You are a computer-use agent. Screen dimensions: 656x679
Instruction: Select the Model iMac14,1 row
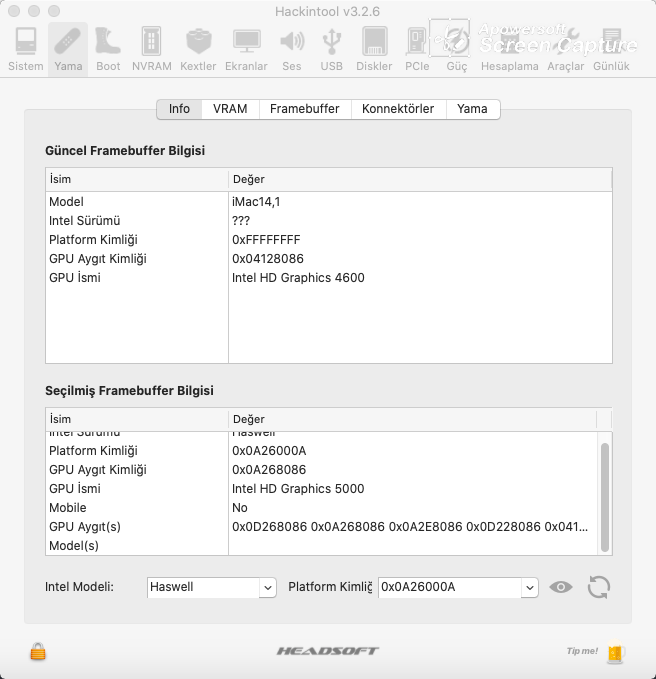tap(329, 202)
